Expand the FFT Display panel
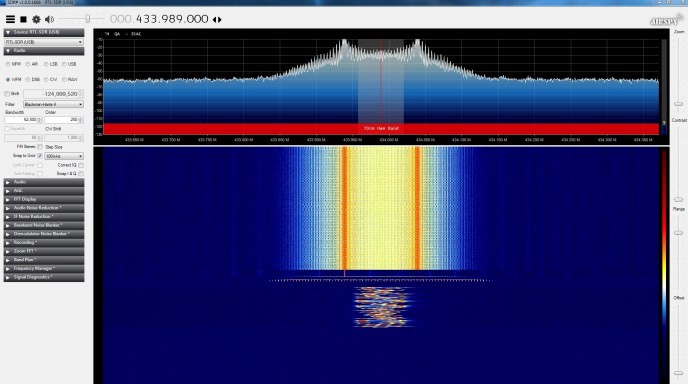 [x=44, y=199]
